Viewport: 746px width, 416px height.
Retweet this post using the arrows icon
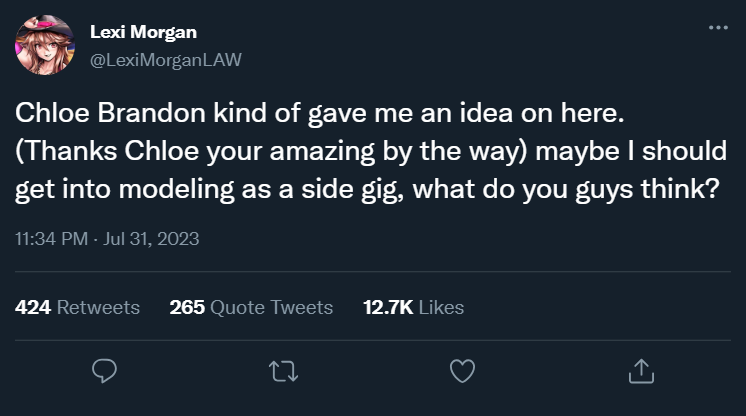pos(283,371)
